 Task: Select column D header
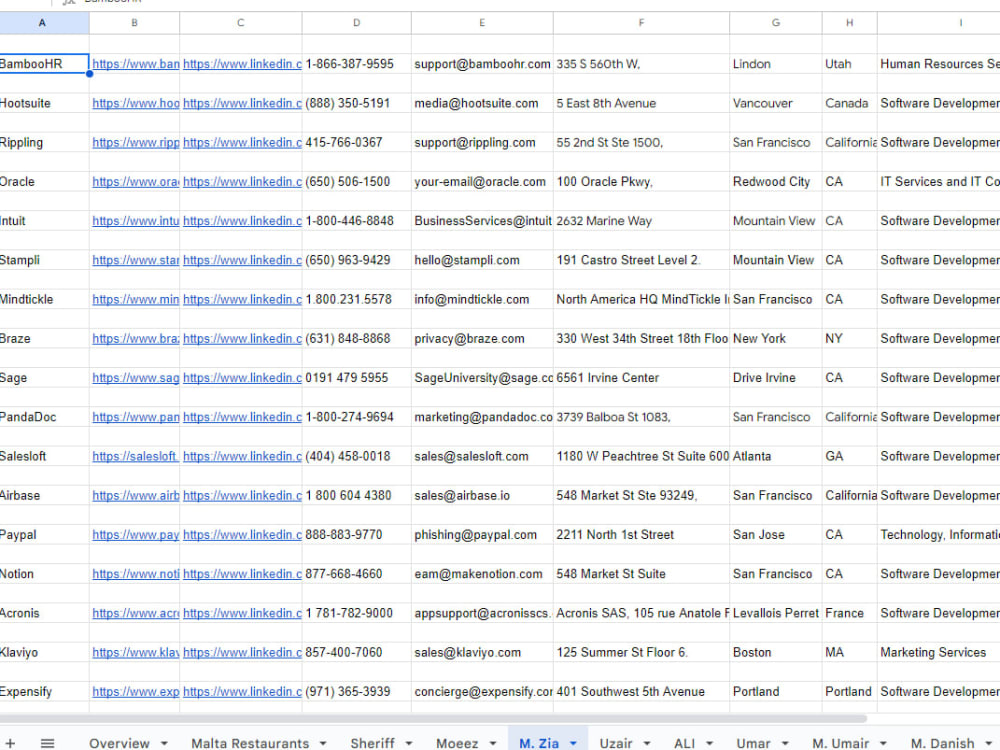pos(357,23)
